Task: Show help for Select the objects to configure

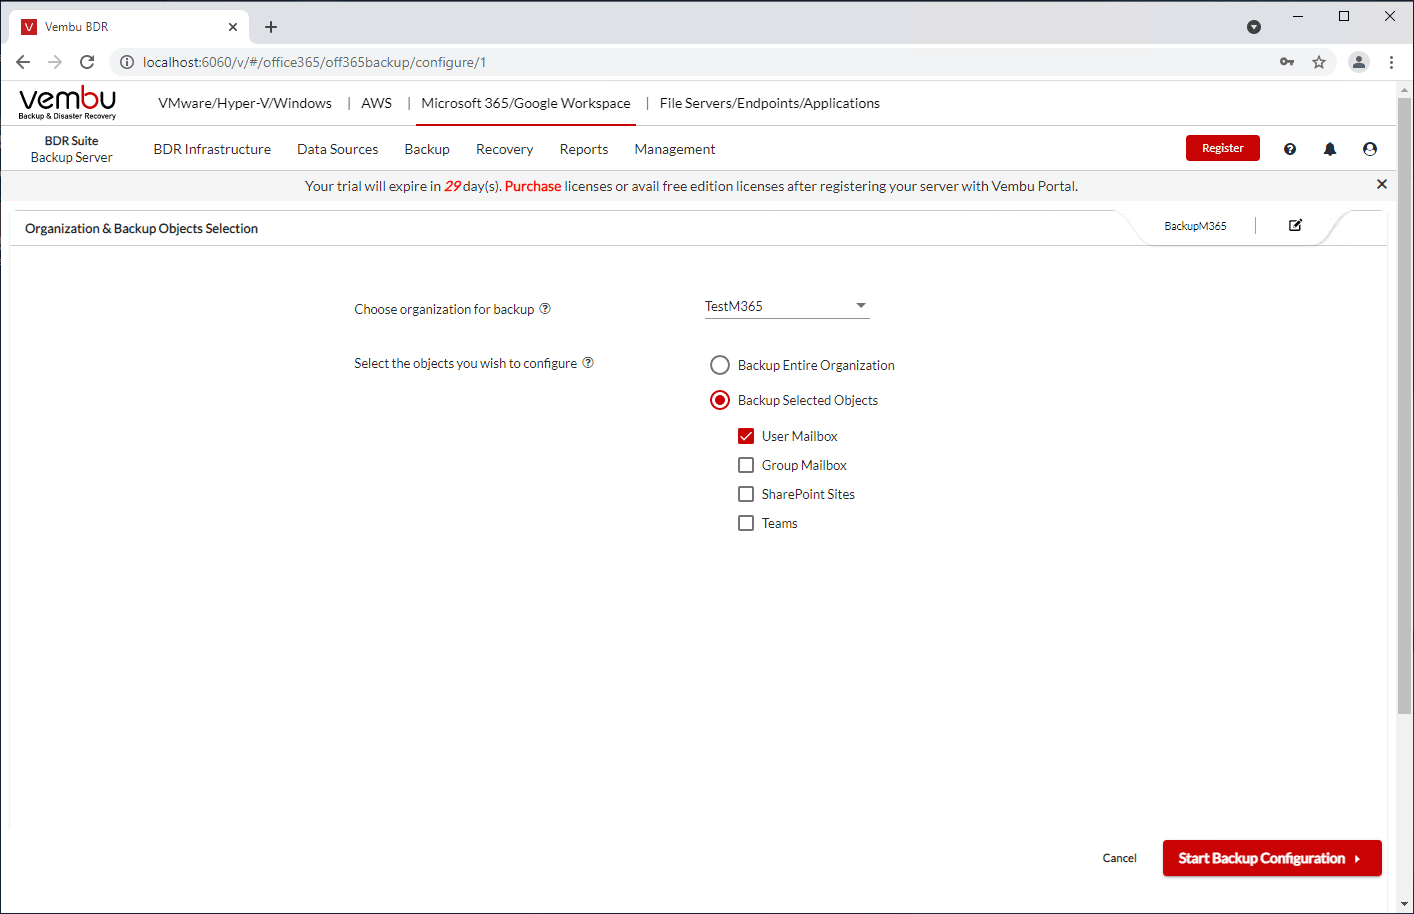Action: point(588,362)
